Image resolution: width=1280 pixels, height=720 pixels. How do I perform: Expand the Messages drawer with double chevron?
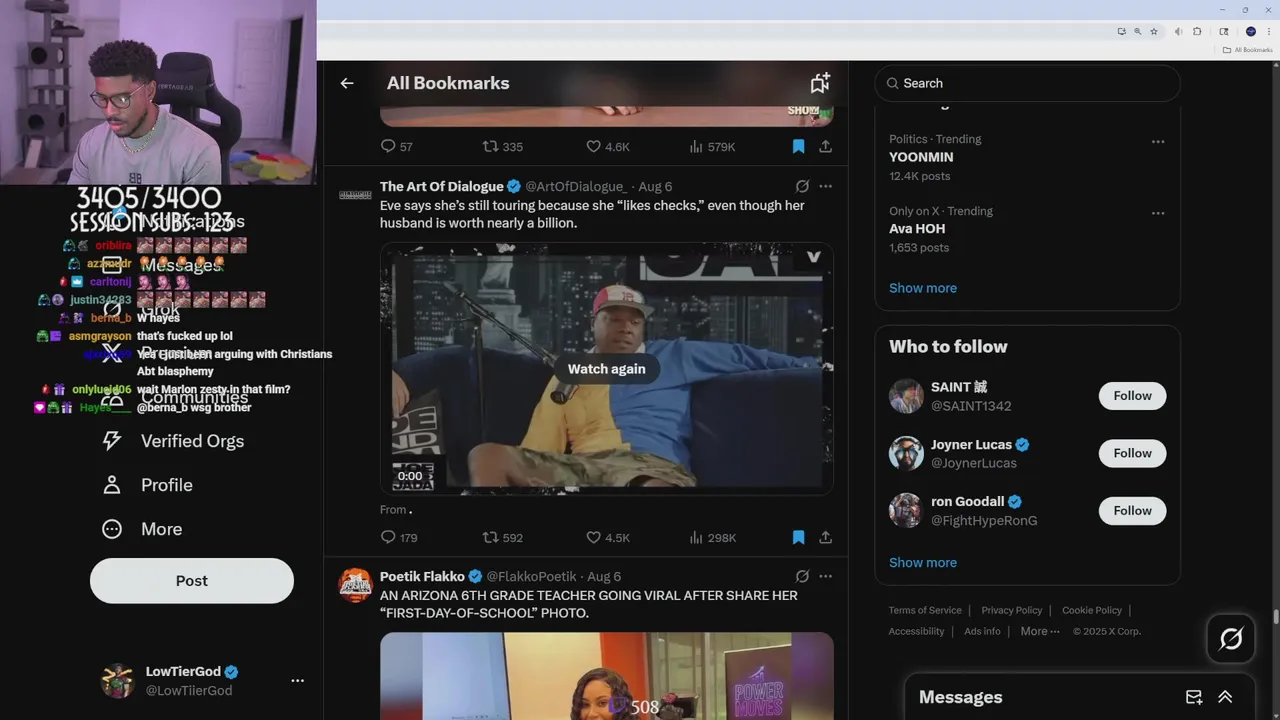click(x=1225, y=697)
